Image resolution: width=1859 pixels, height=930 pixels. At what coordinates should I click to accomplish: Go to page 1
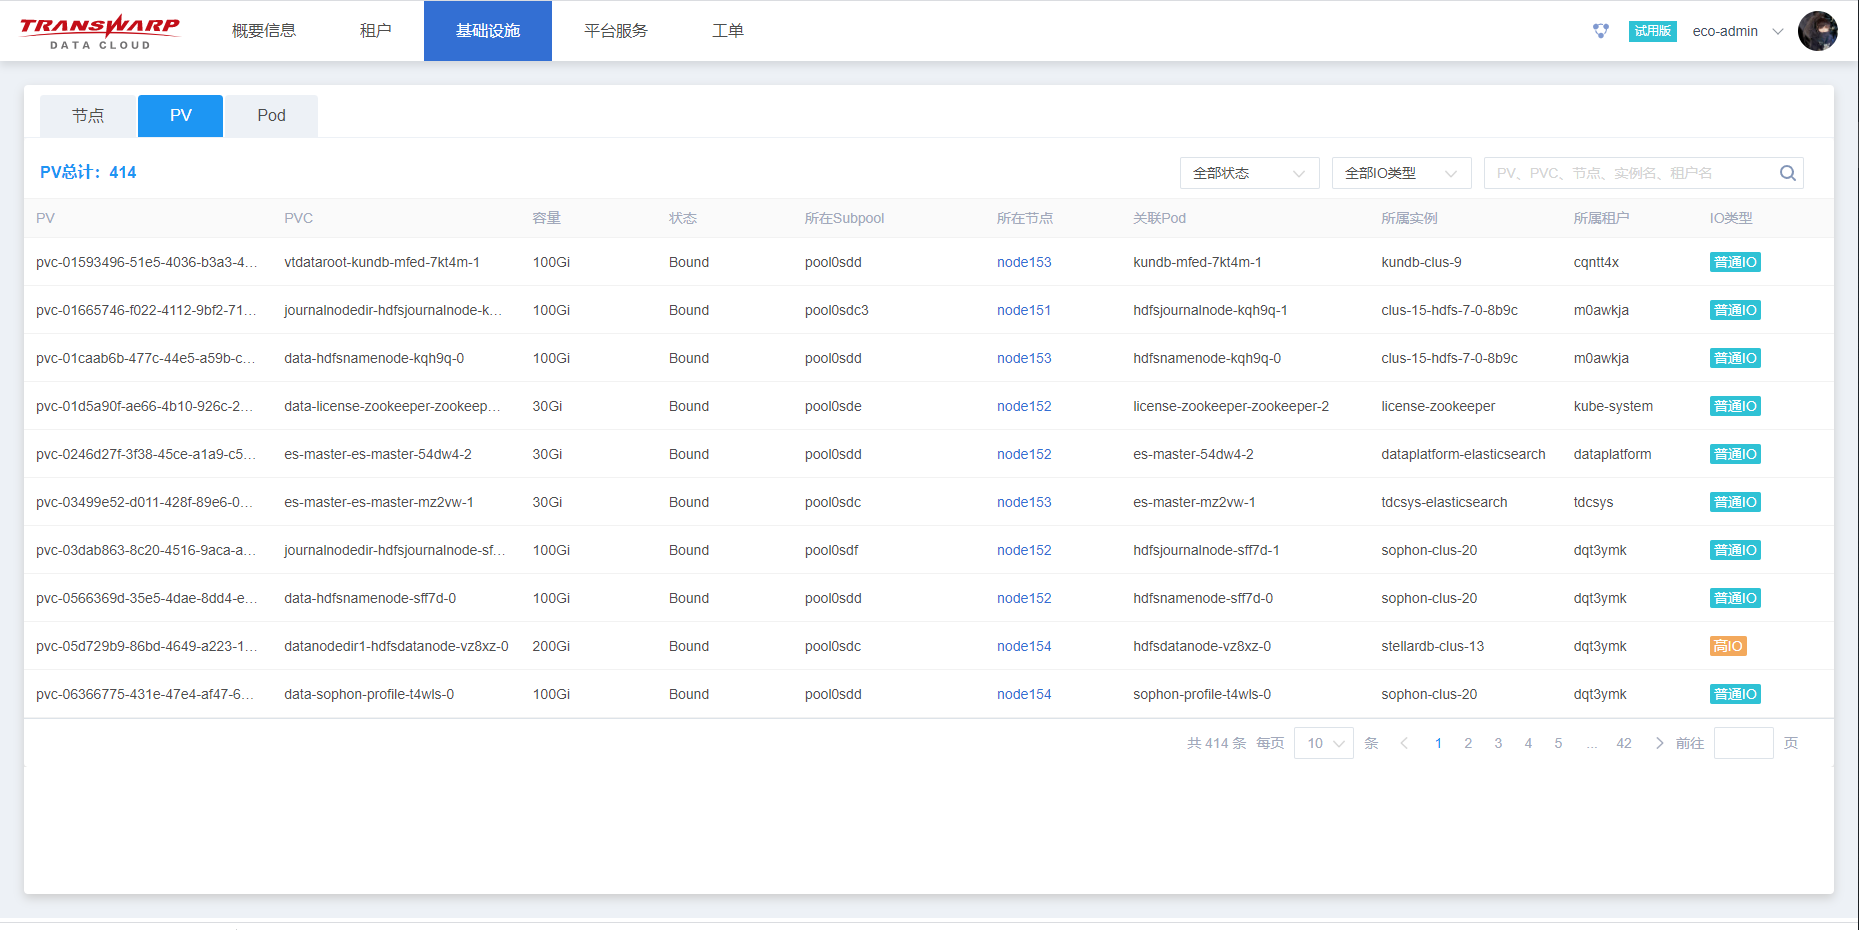[1438, 743]
